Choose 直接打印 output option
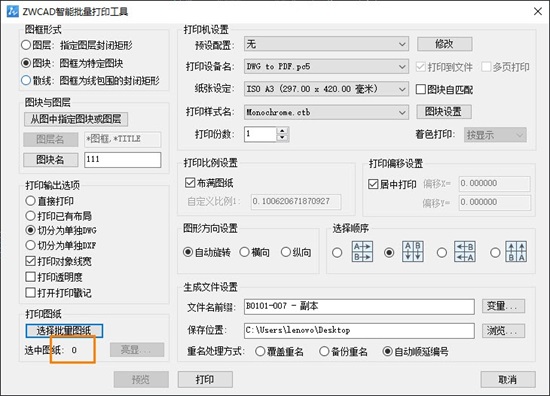 [x=31, y=201]
